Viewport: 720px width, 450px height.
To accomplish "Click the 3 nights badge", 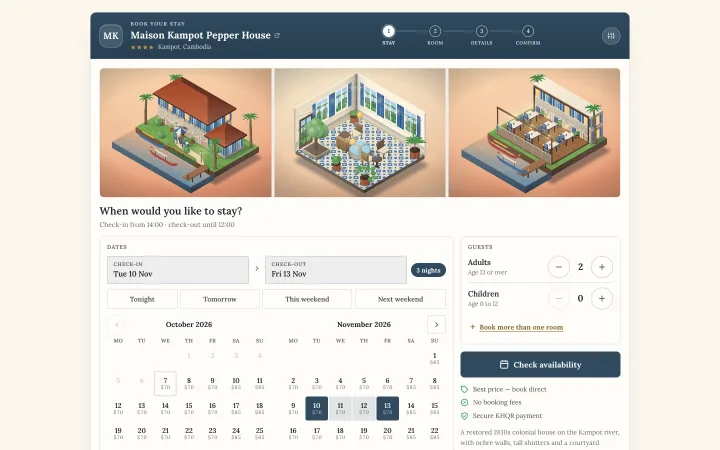I will (428, 270).
